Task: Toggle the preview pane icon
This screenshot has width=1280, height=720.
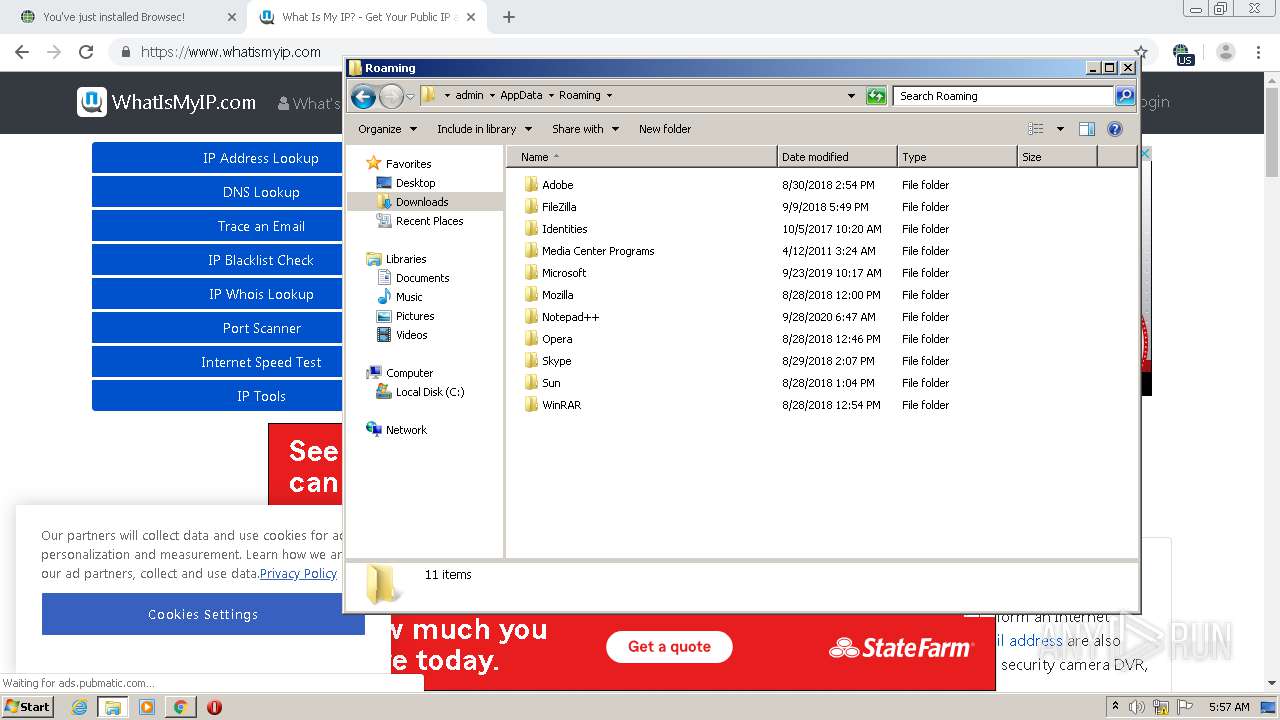Action: point(1087,129)
